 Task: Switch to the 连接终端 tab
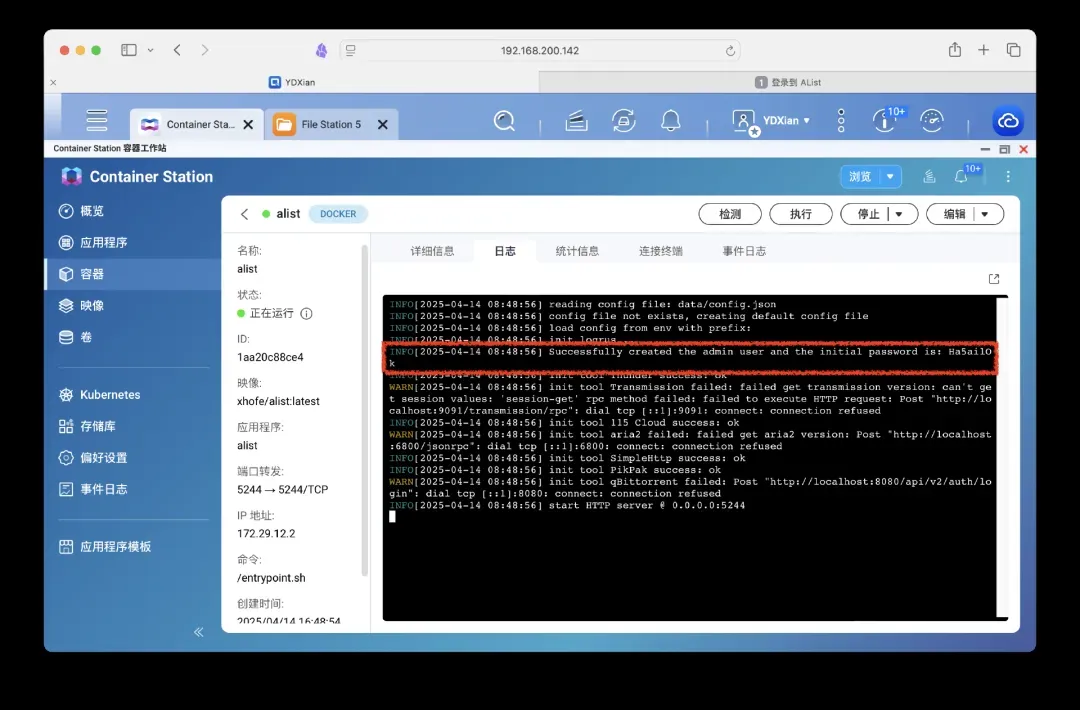[661, 251]
